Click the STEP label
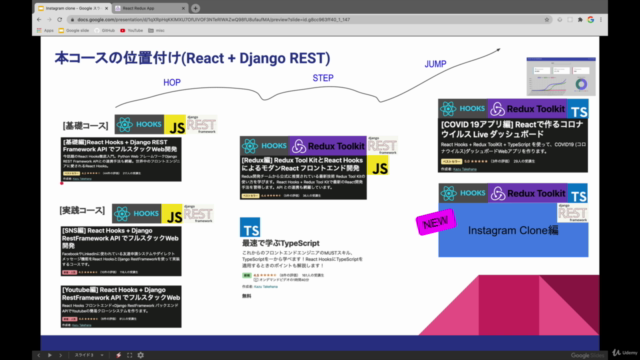Screen dimensions: 640x360 coord(323,78)
